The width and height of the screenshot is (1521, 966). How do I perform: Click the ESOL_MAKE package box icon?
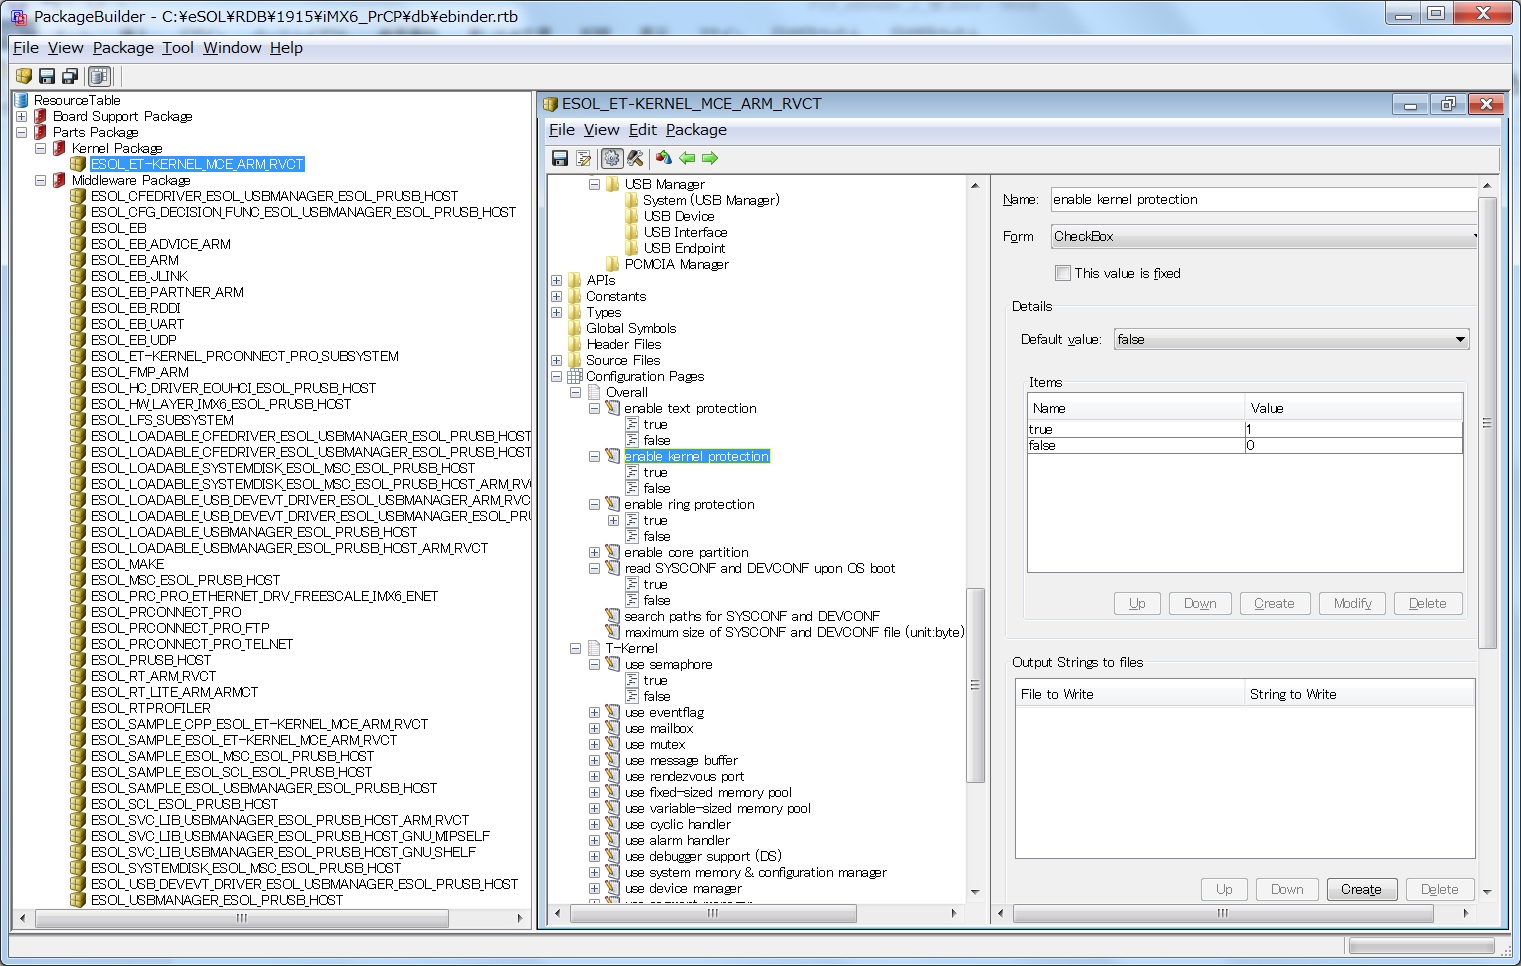(x=78, y=564)
